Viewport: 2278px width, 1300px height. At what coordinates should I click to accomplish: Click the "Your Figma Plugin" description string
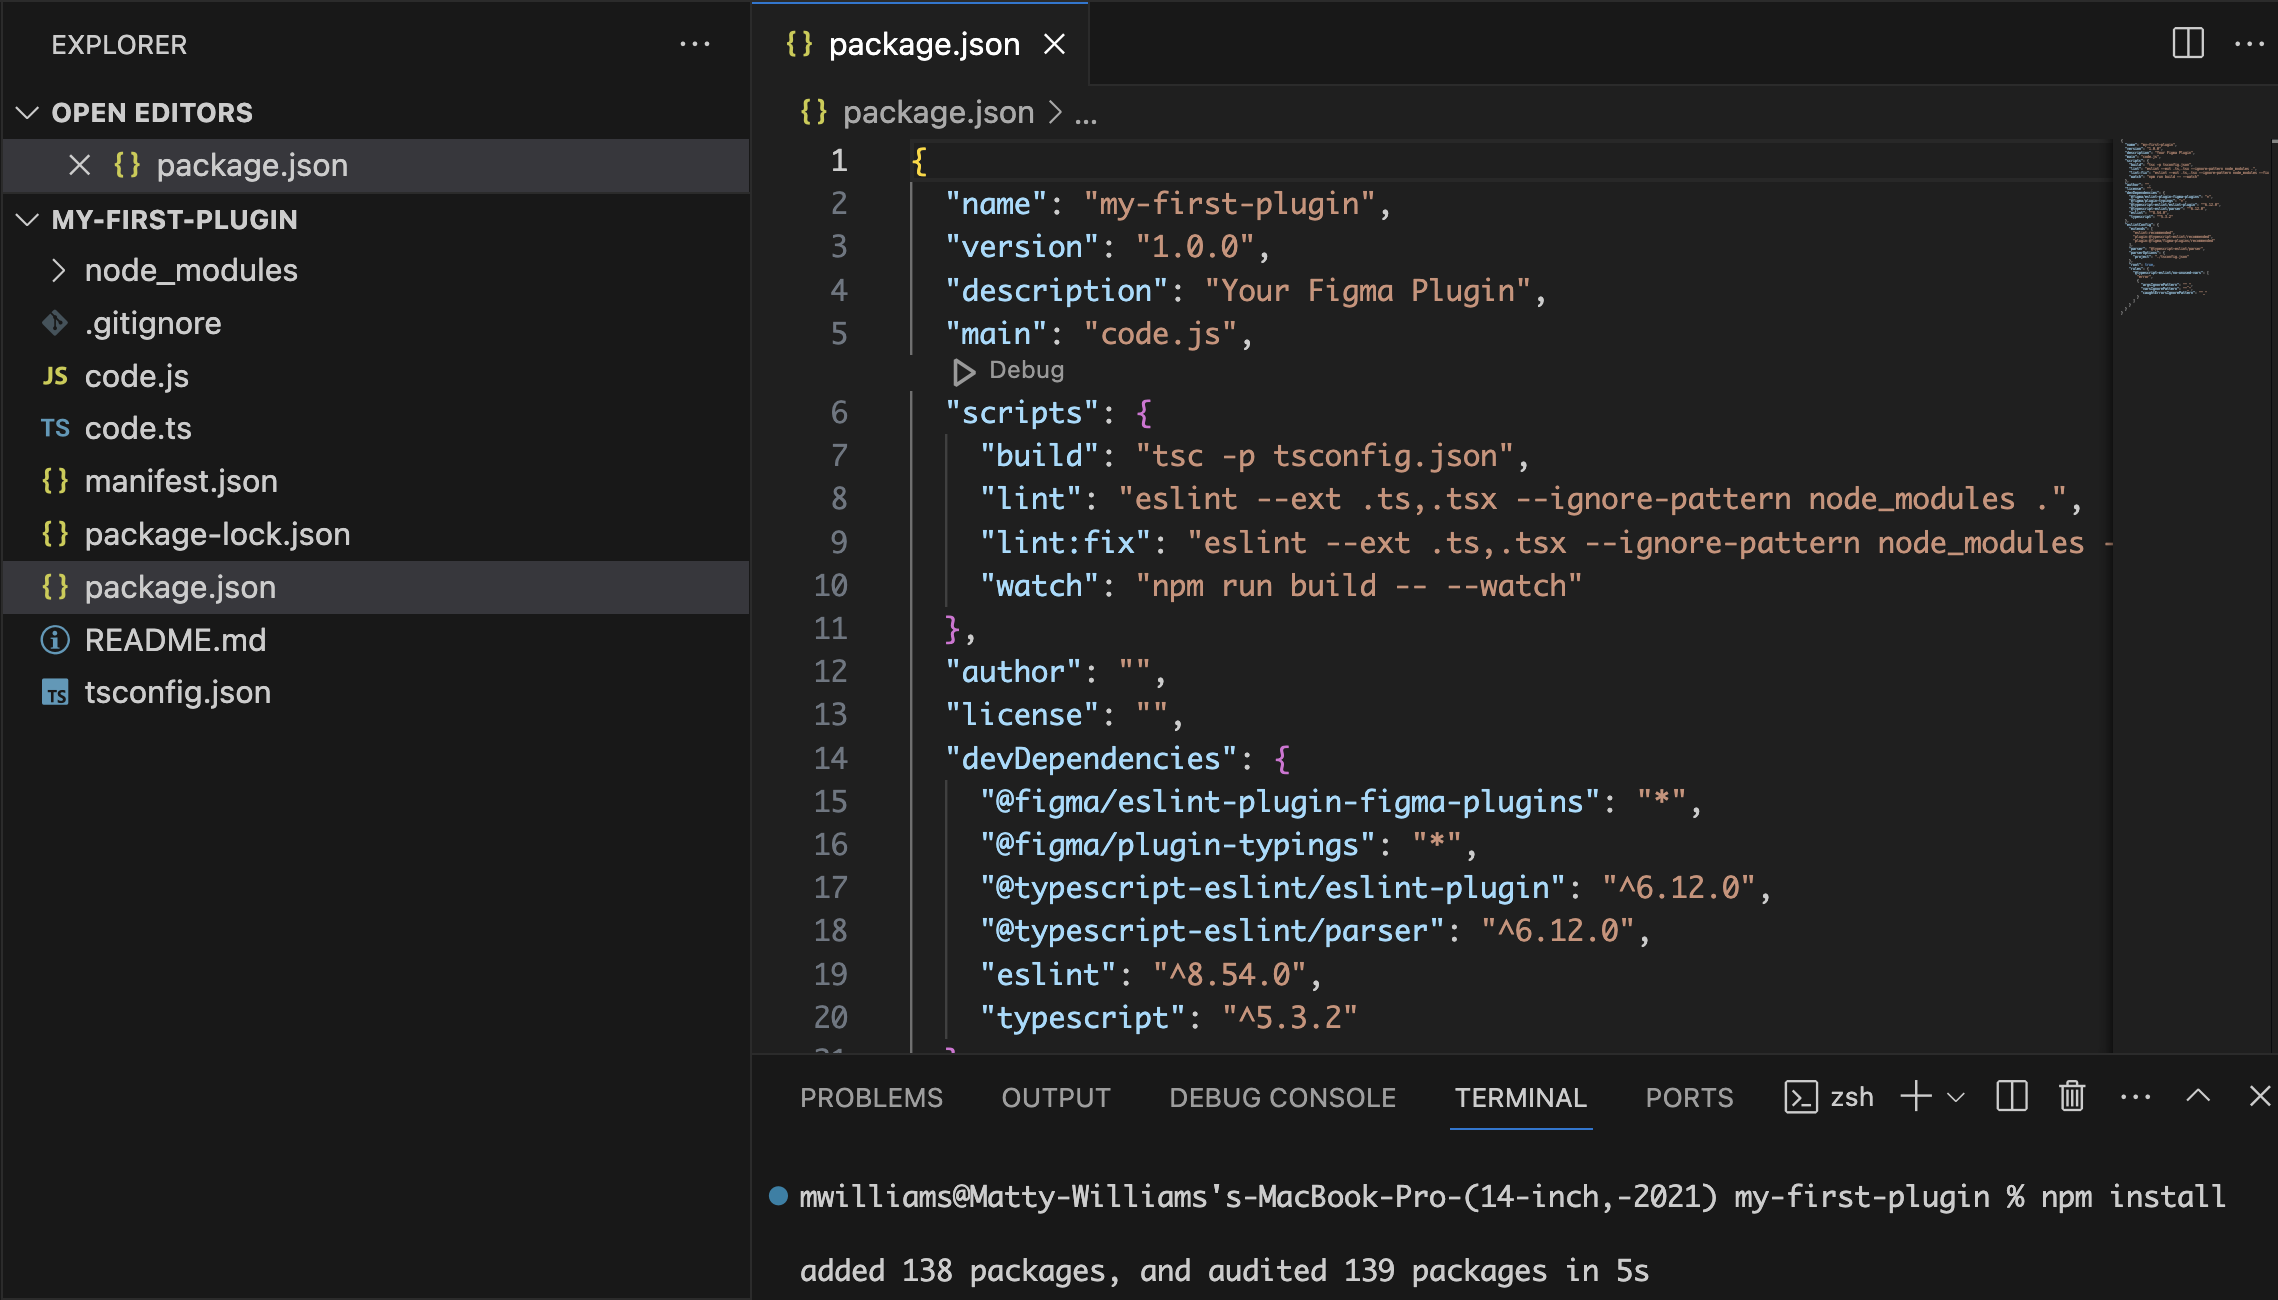click(1367, 291)
